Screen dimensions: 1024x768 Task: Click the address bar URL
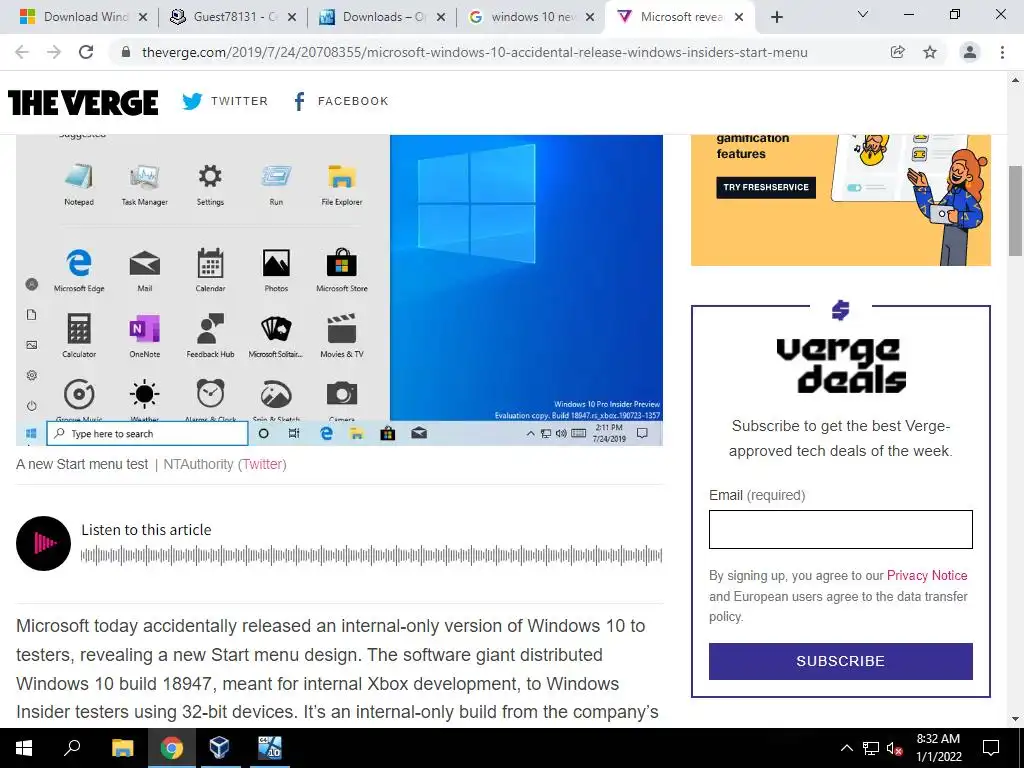click(x=475, y=52)
